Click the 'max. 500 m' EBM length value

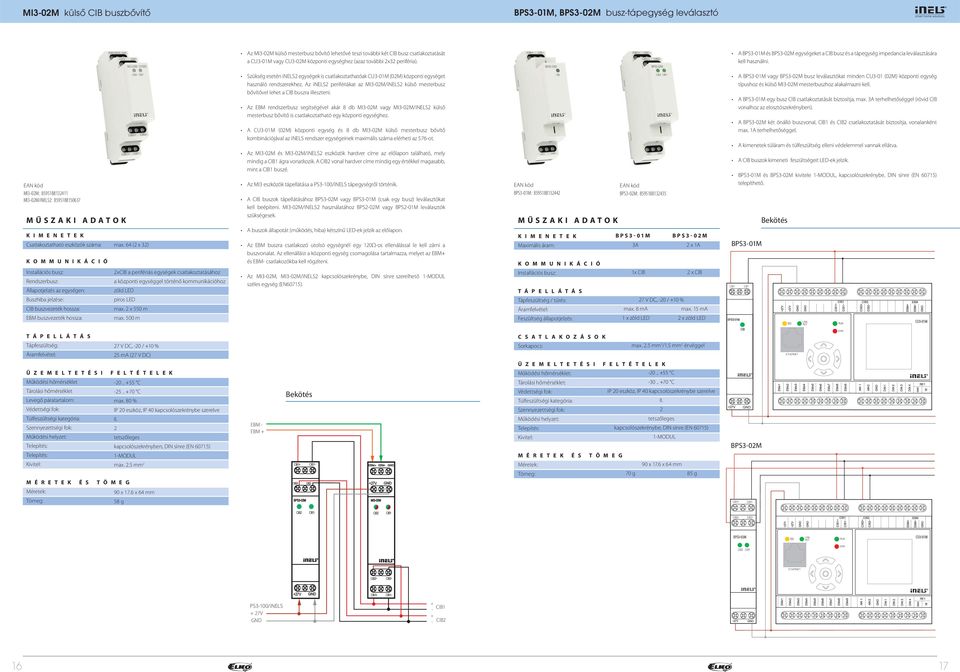click(127, 318)
